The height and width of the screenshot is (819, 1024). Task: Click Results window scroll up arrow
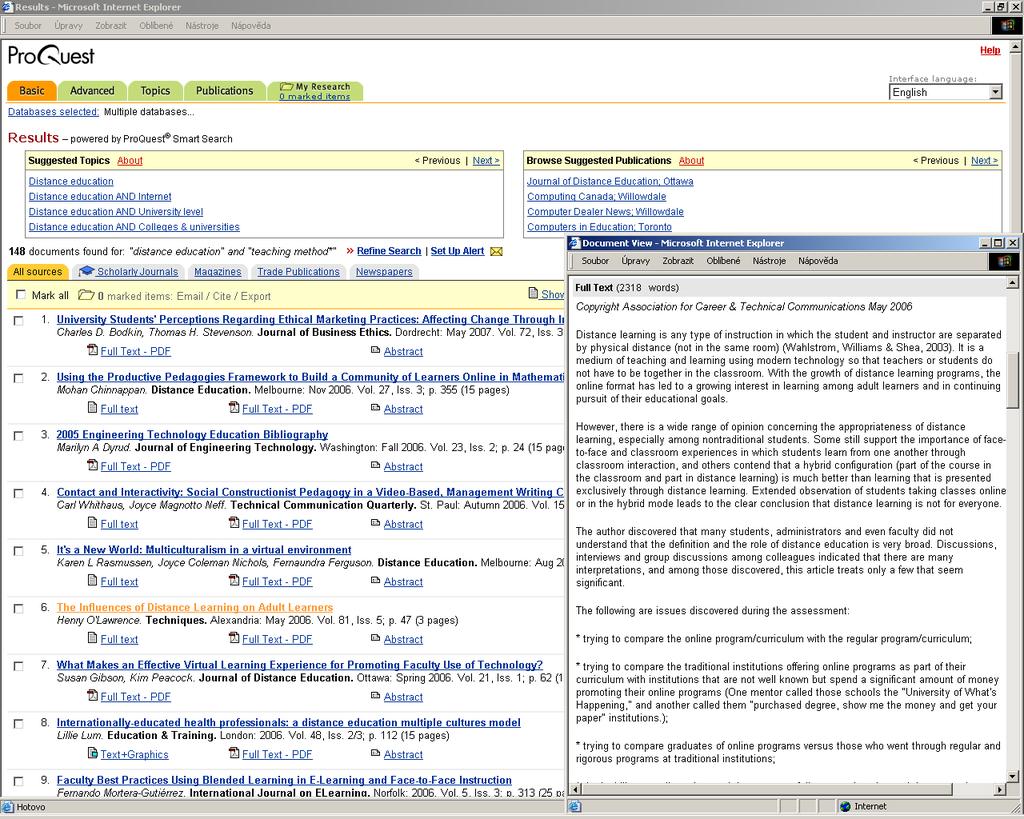[x=1016, y=47]
